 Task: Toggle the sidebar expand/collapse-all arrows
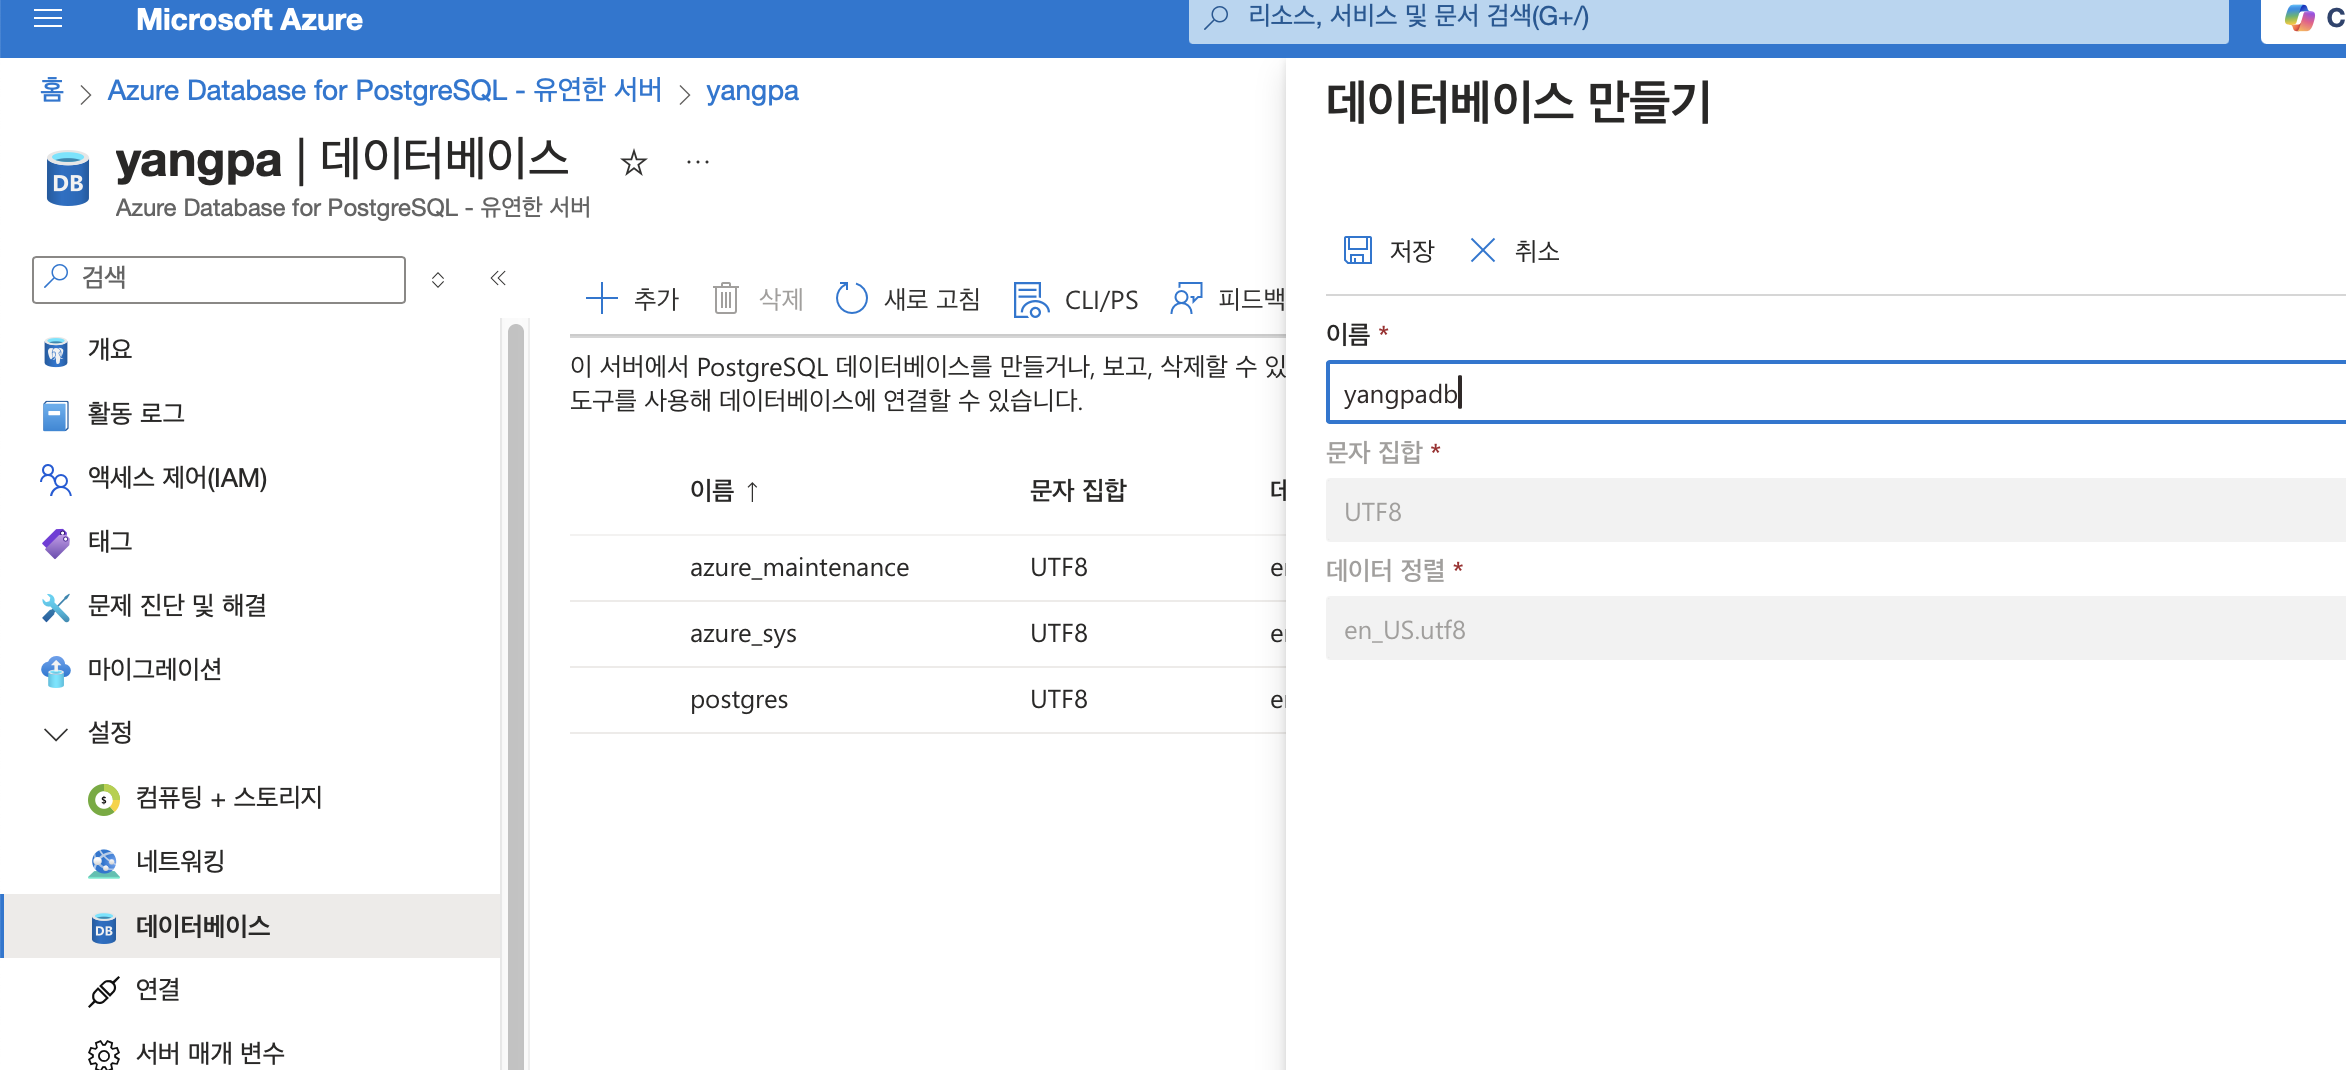pos(438,279)
